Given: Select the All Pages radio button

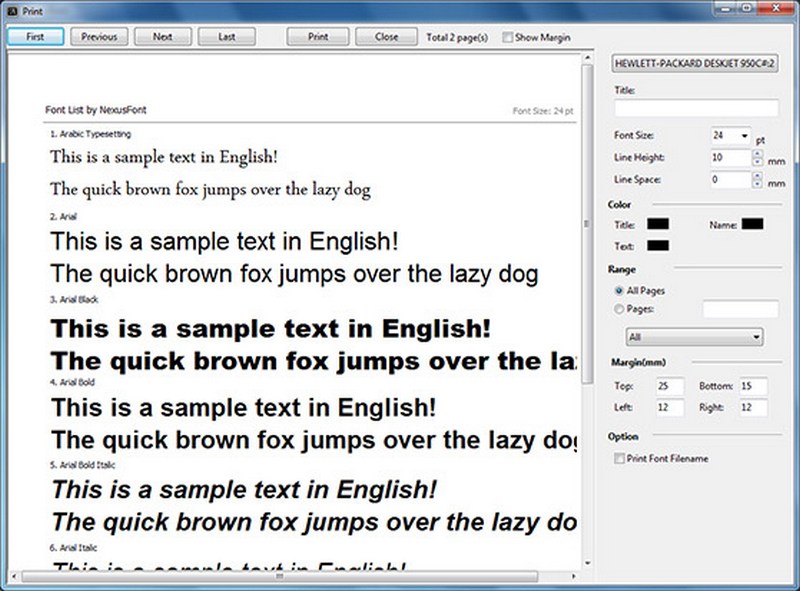Looking at the screenshot, I should click(619, 291).
